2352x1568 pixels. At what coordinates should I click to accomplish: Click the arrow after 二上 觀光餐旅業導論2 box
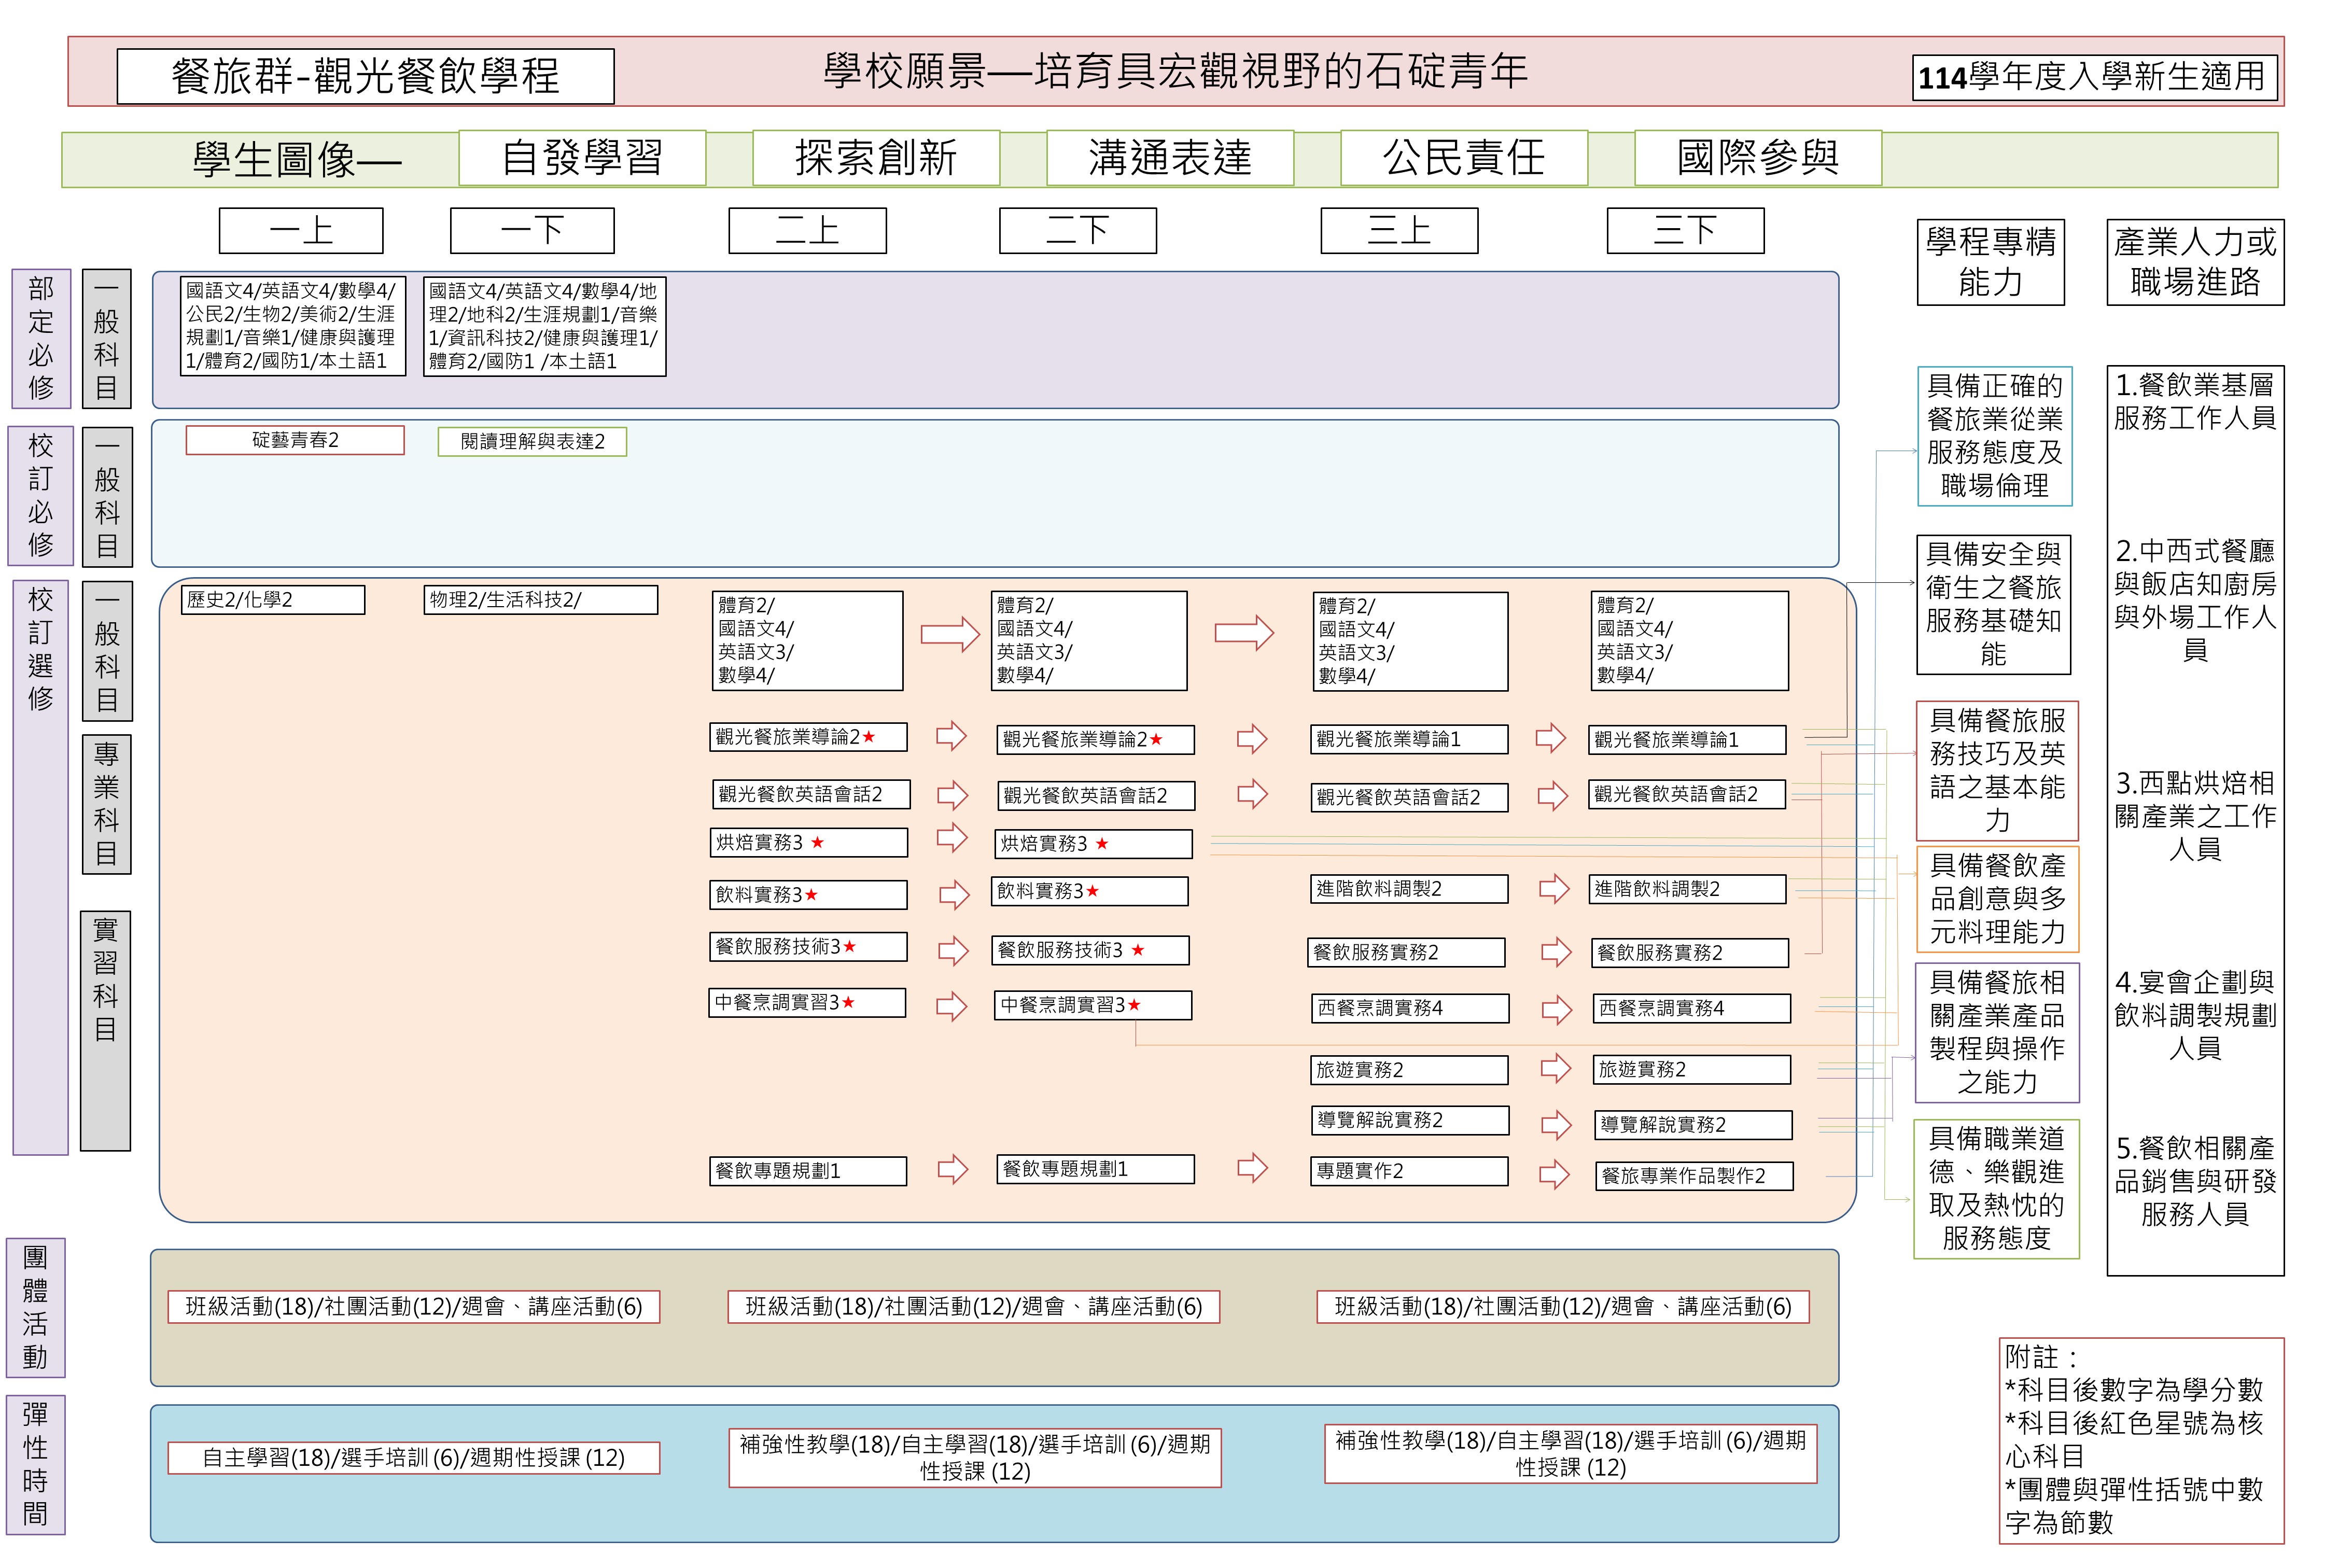click(951, 737)
